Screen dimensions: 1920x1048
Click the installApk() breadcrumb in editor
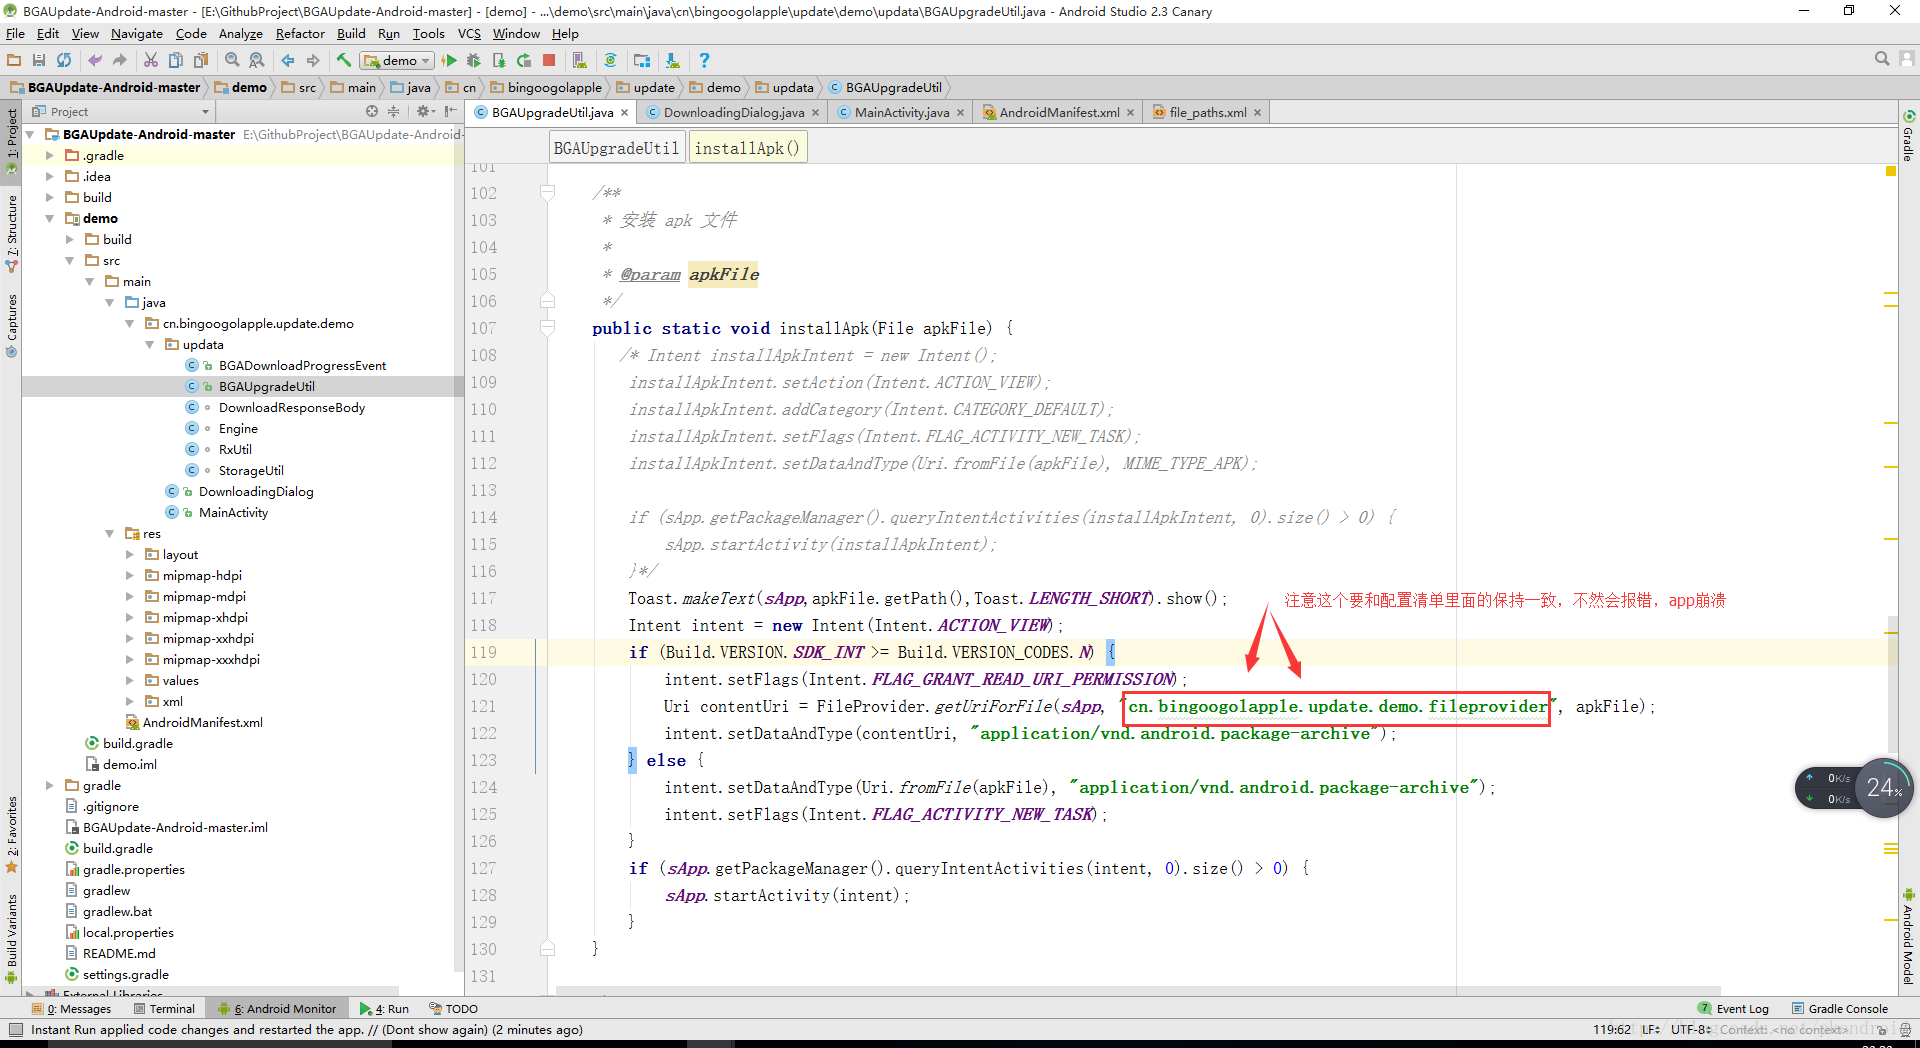point(747,148)
